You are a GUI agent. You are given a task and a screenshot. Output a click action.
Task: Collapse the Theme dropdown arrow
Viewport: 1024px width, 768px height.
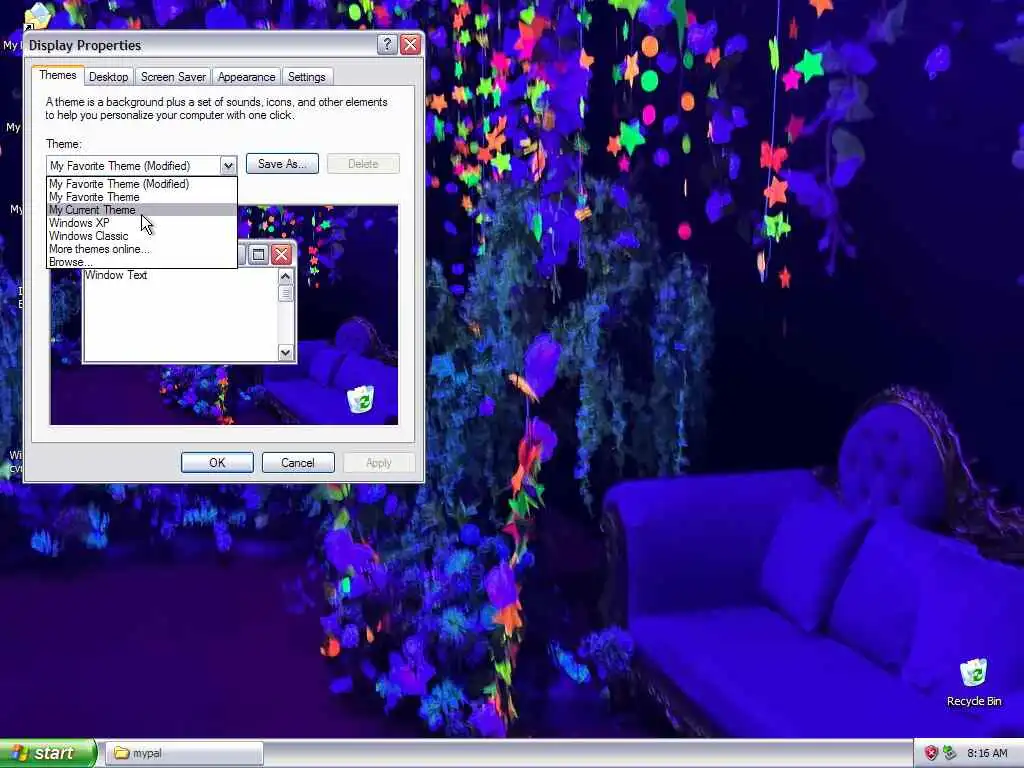coord(228,165)
